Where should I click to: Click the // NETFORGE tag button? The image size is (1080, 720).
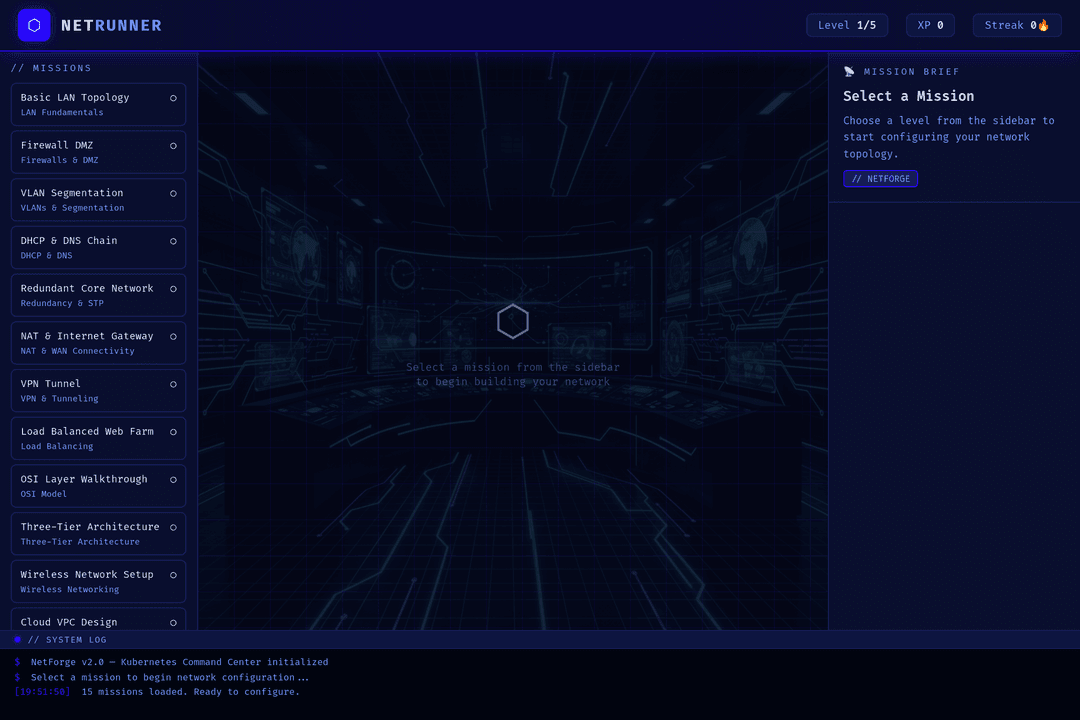(880, 178)
